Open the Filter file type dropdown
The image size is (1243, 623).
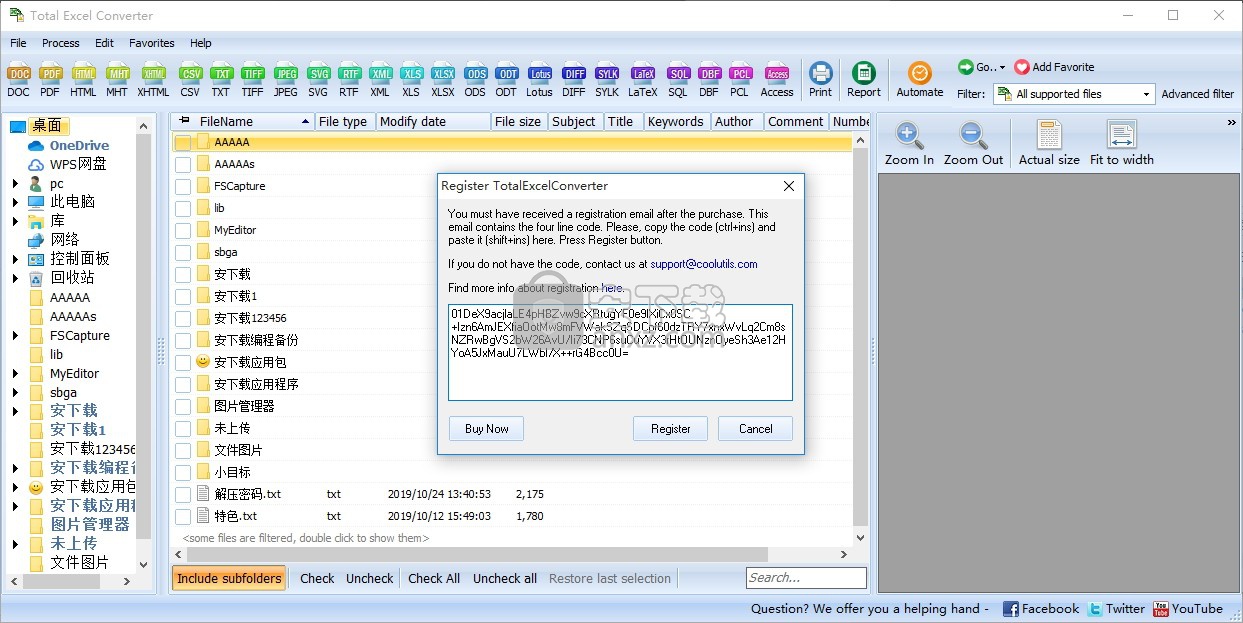pos(1147,94)
